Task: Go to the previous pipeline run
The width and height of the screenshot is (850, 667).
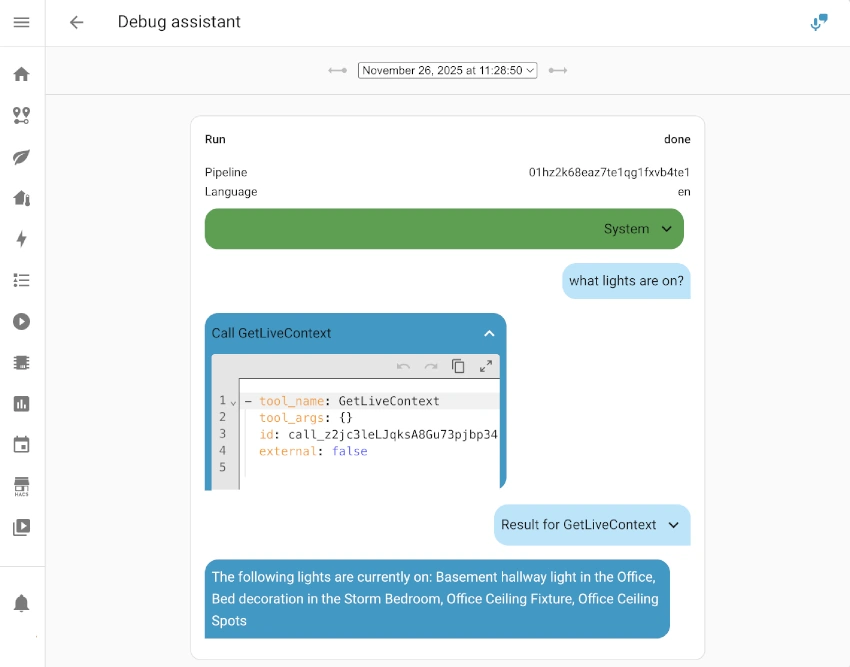Action: pos(338,70)
